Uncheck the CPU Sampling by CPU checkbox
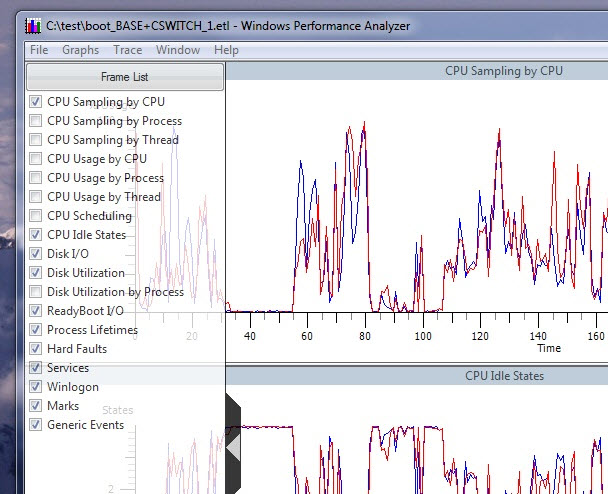This screenshot has width=608, height=494. click(x=36, y=102)
